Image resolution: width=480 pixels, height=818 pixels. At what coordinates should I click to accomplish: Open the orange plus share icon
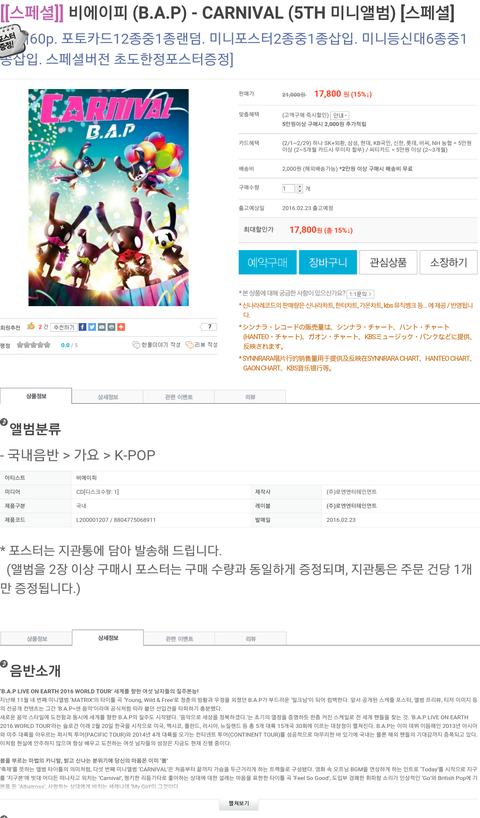pyautogui.click(x=121, y=327)
